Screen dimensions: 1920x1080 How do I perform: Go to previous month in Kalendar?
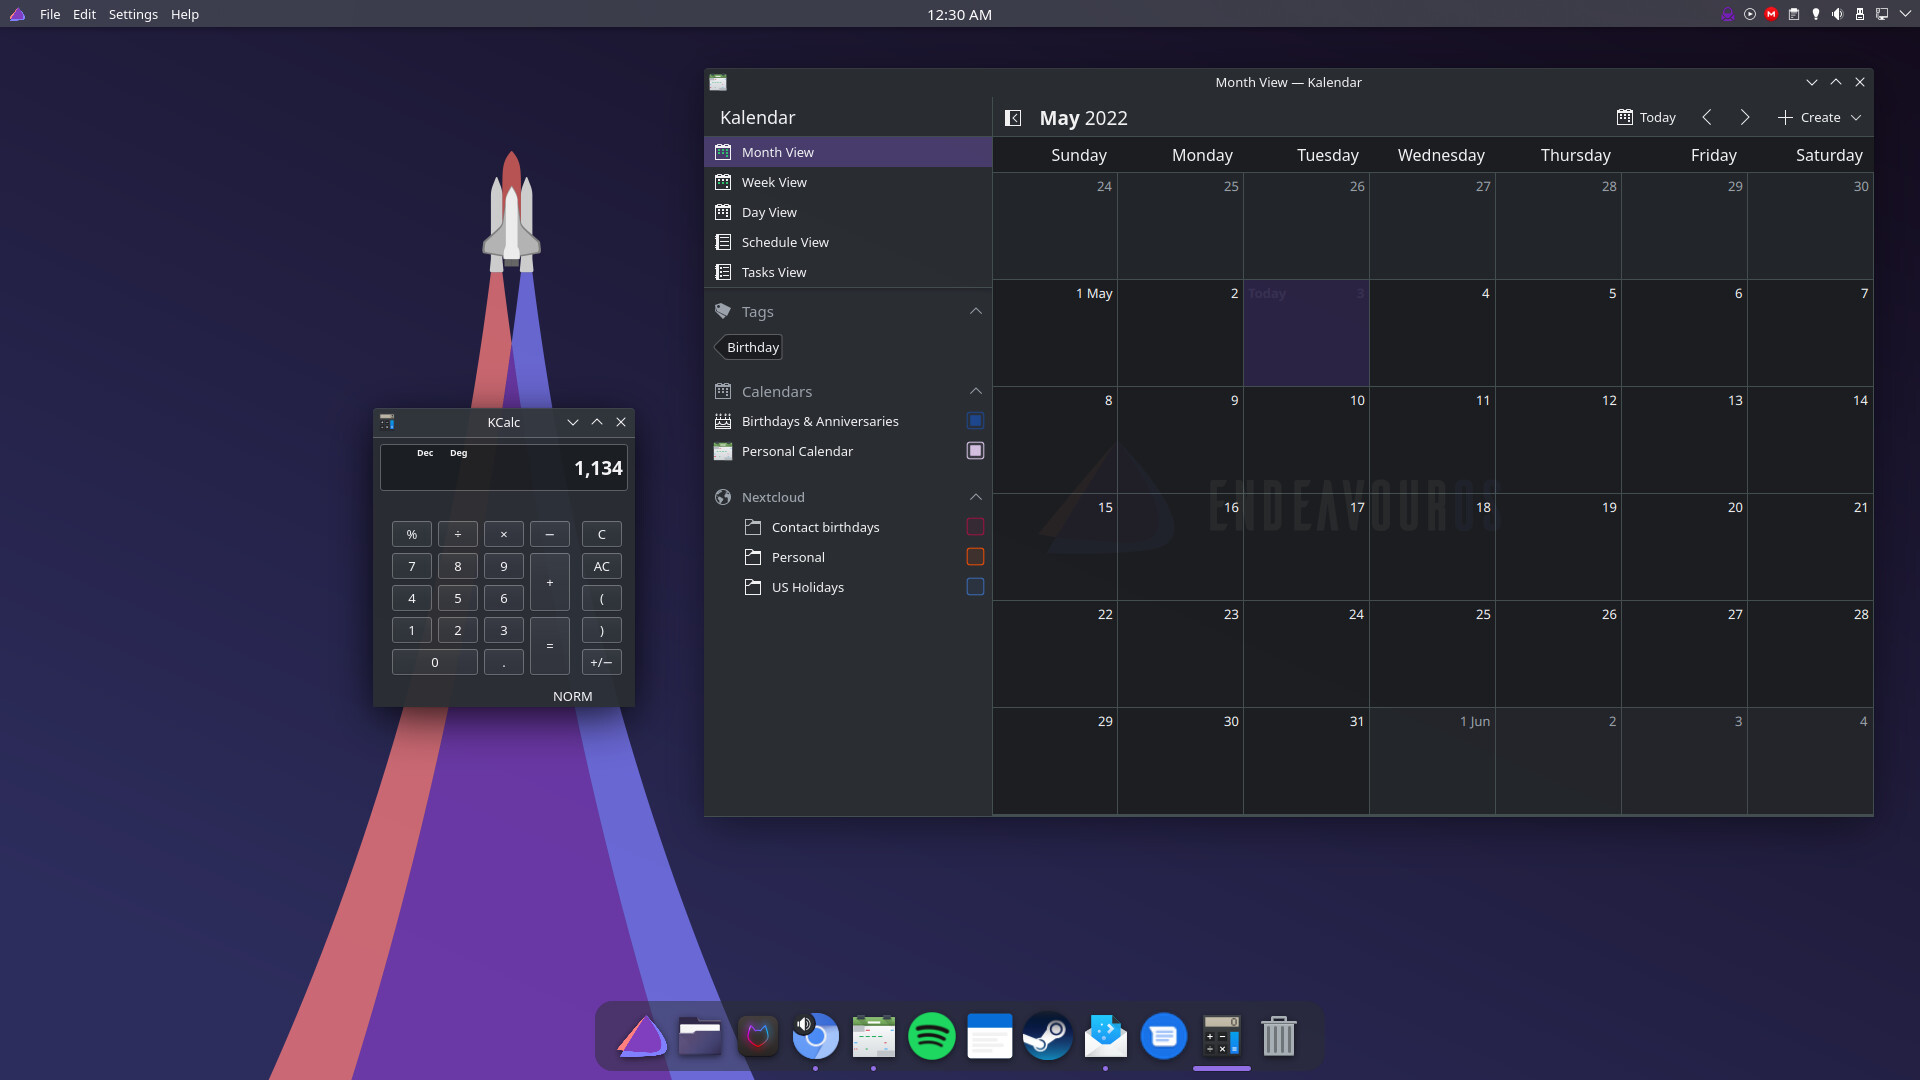pyautogui.click(x=1707, y=118)
